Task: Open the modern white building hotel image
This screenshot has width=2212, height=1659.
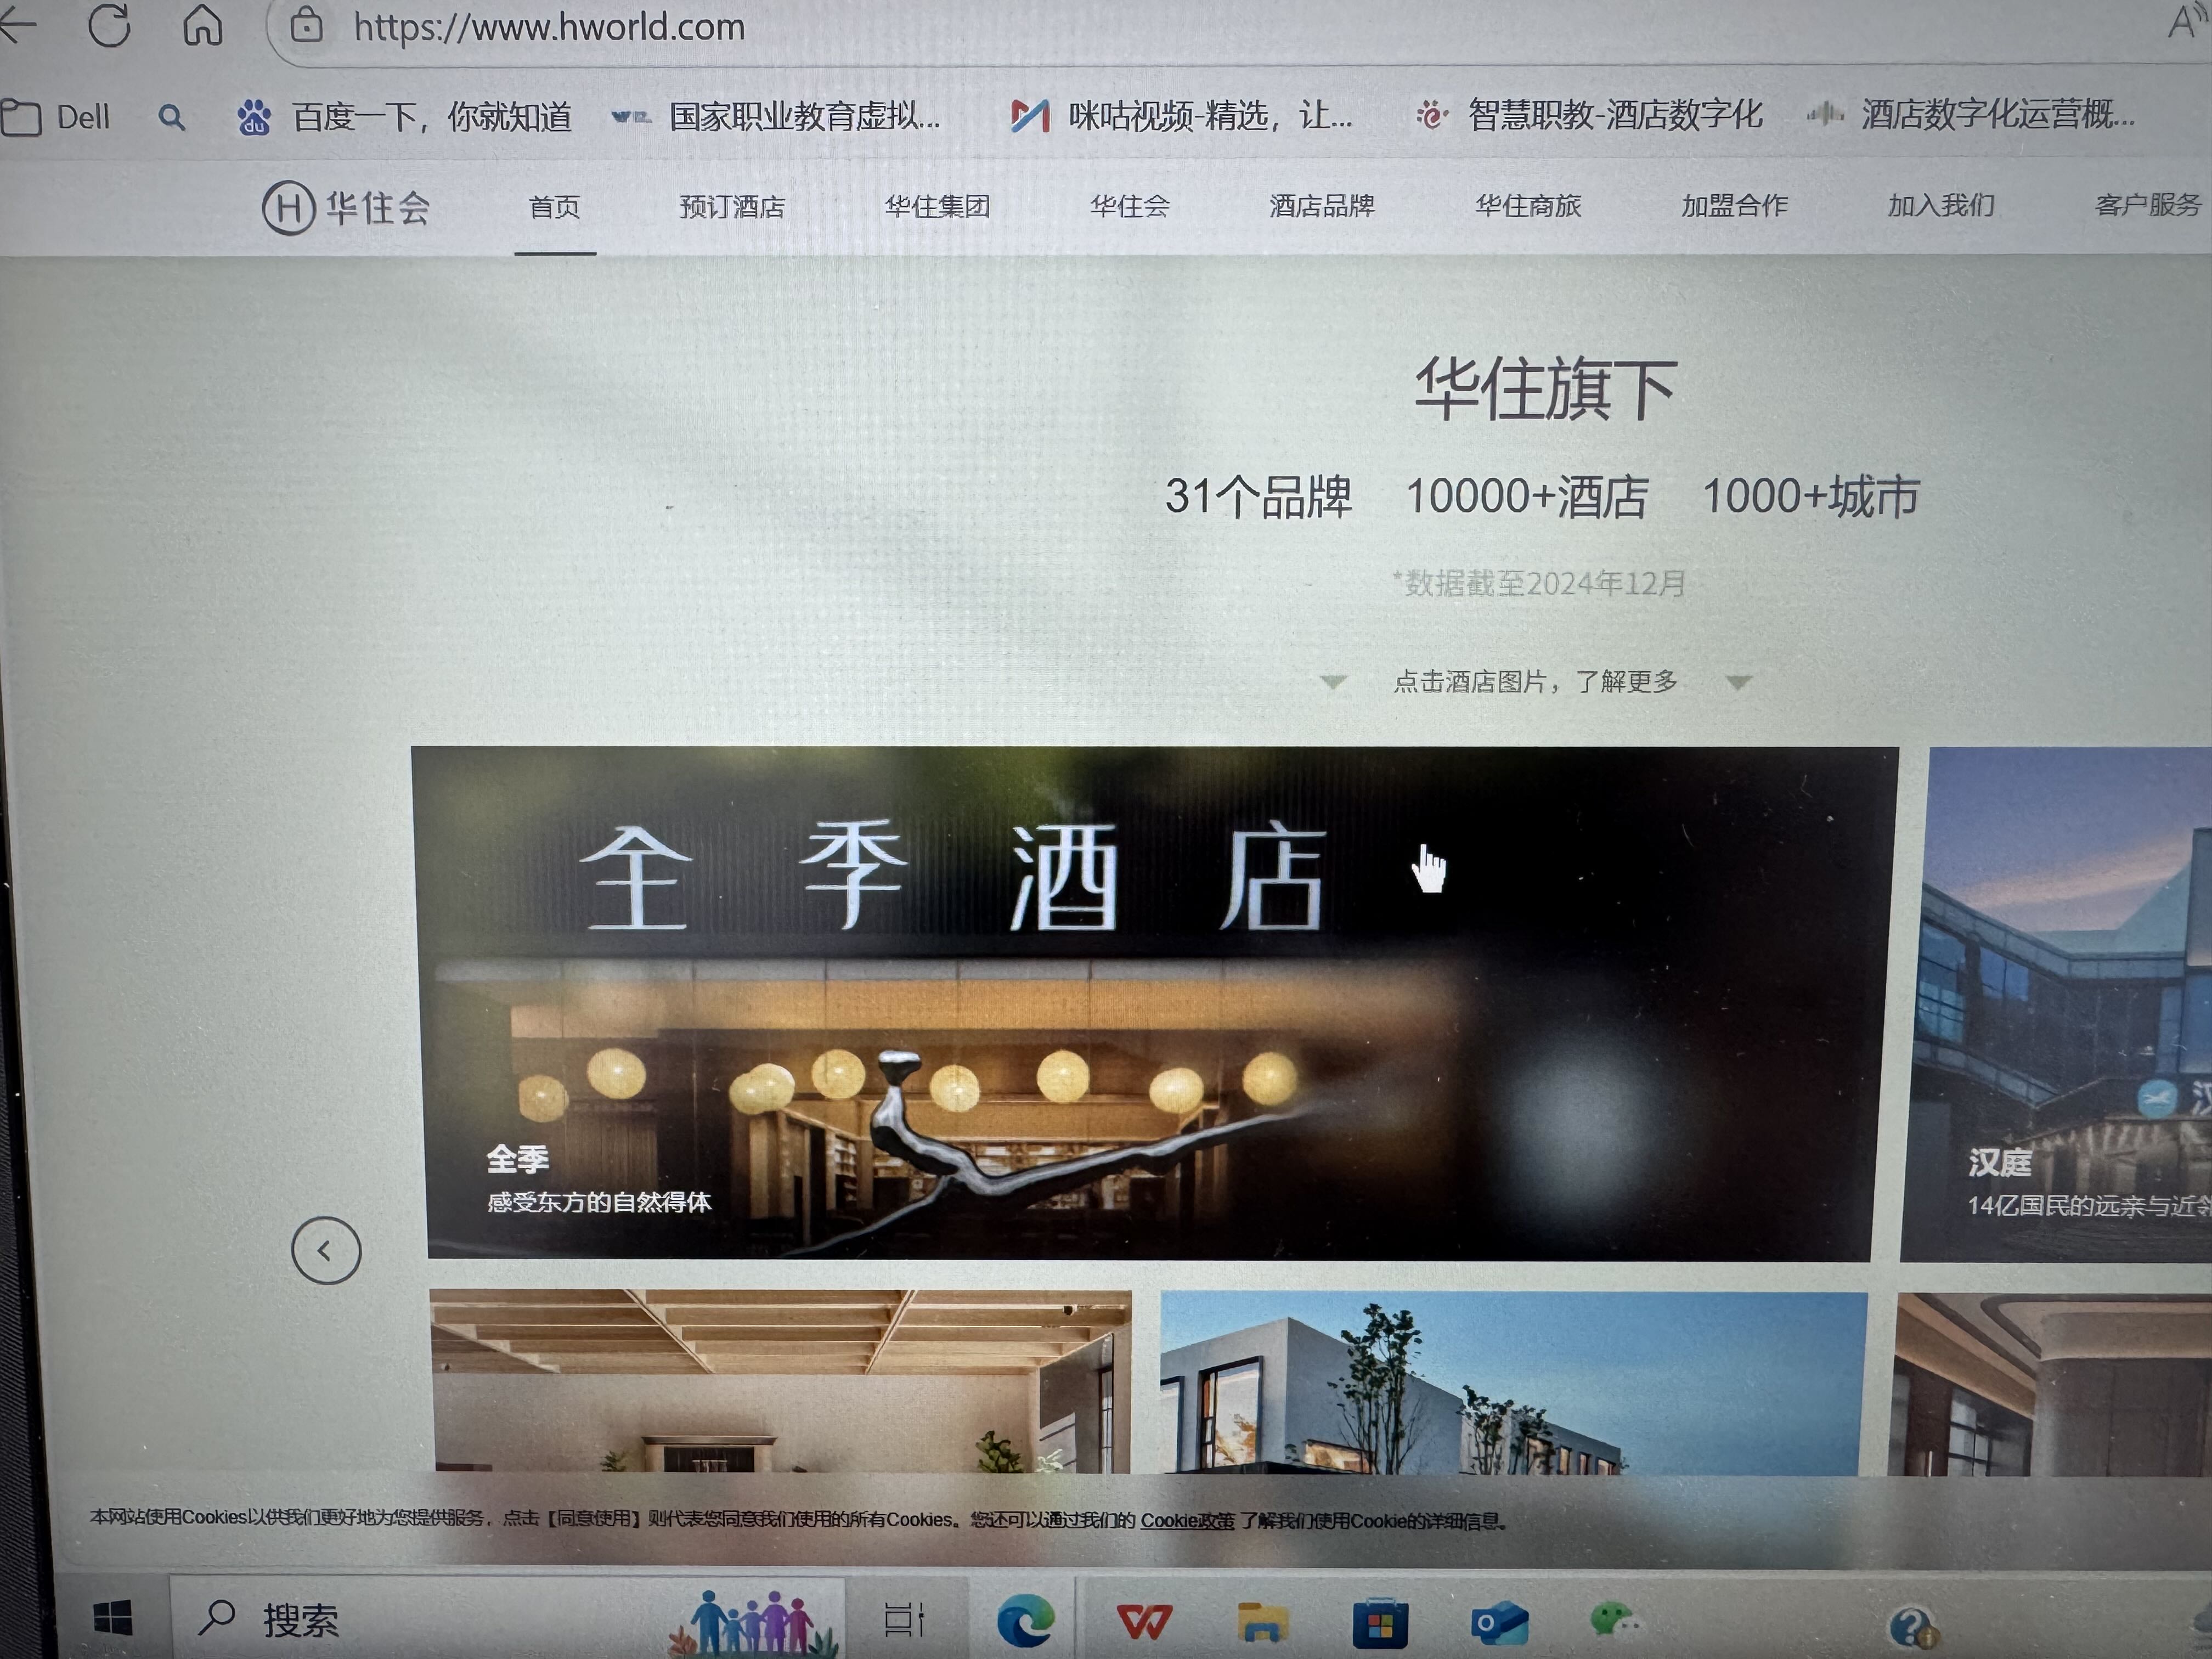Action: [x=1513, y=1383]
